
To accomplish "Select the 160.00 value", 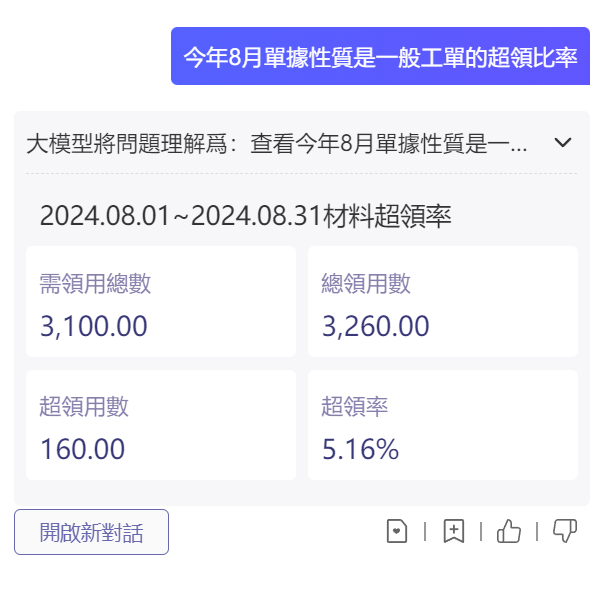I will click(x=82, y=449).
